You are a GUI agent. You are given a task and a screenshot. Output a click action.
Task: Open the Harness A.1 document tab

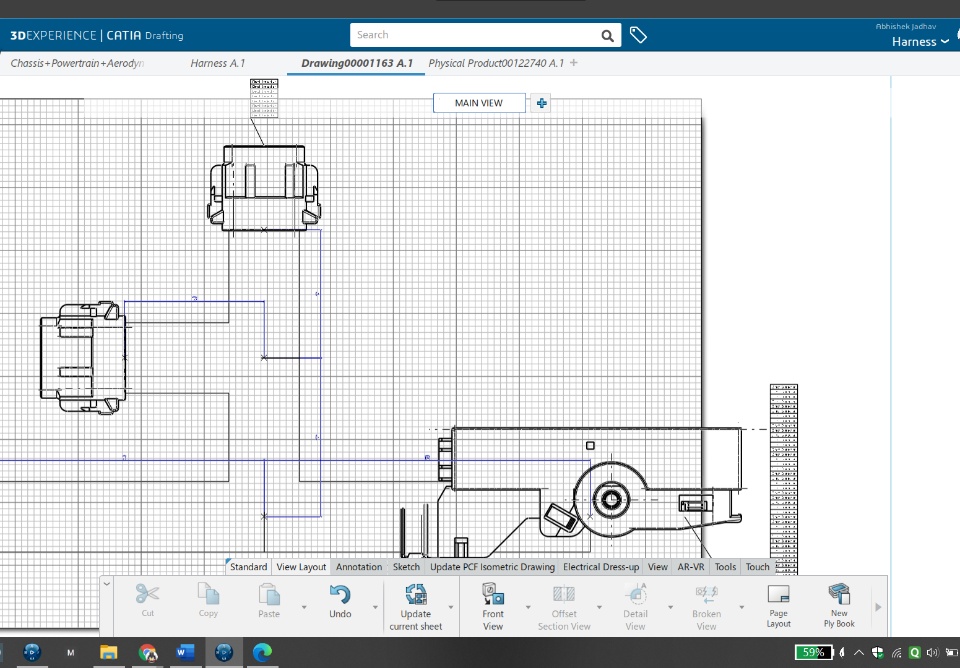[x=217, y=63]
